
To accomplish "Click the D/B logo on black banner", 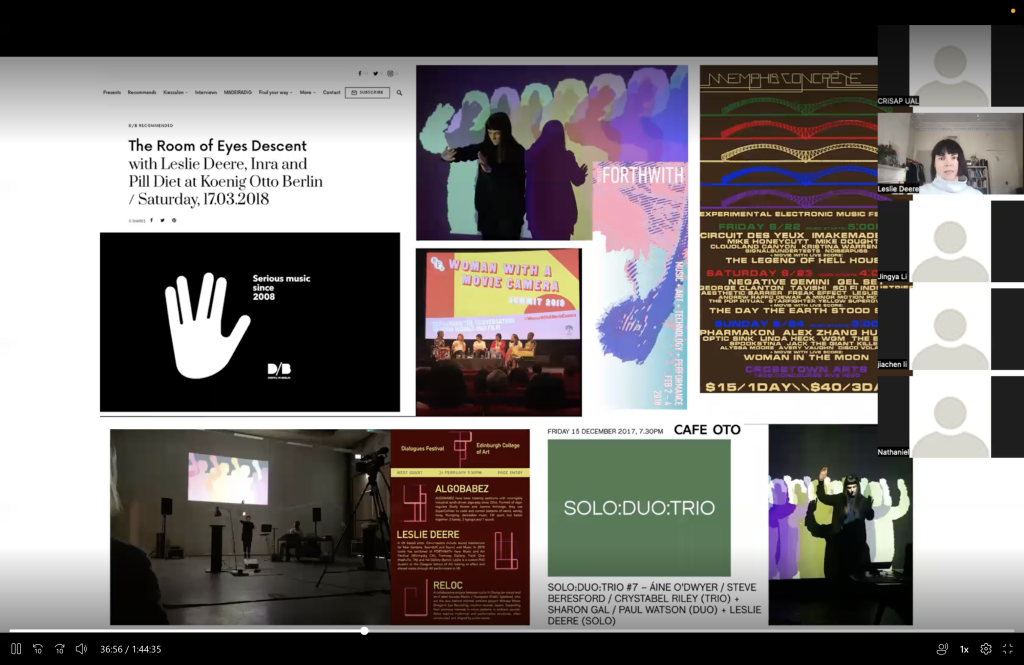I will [279, 370].
